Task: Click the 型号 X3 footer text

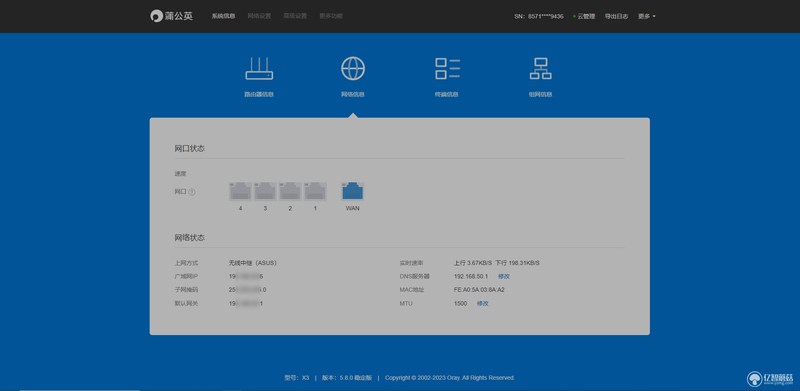Action: [297, 378]
